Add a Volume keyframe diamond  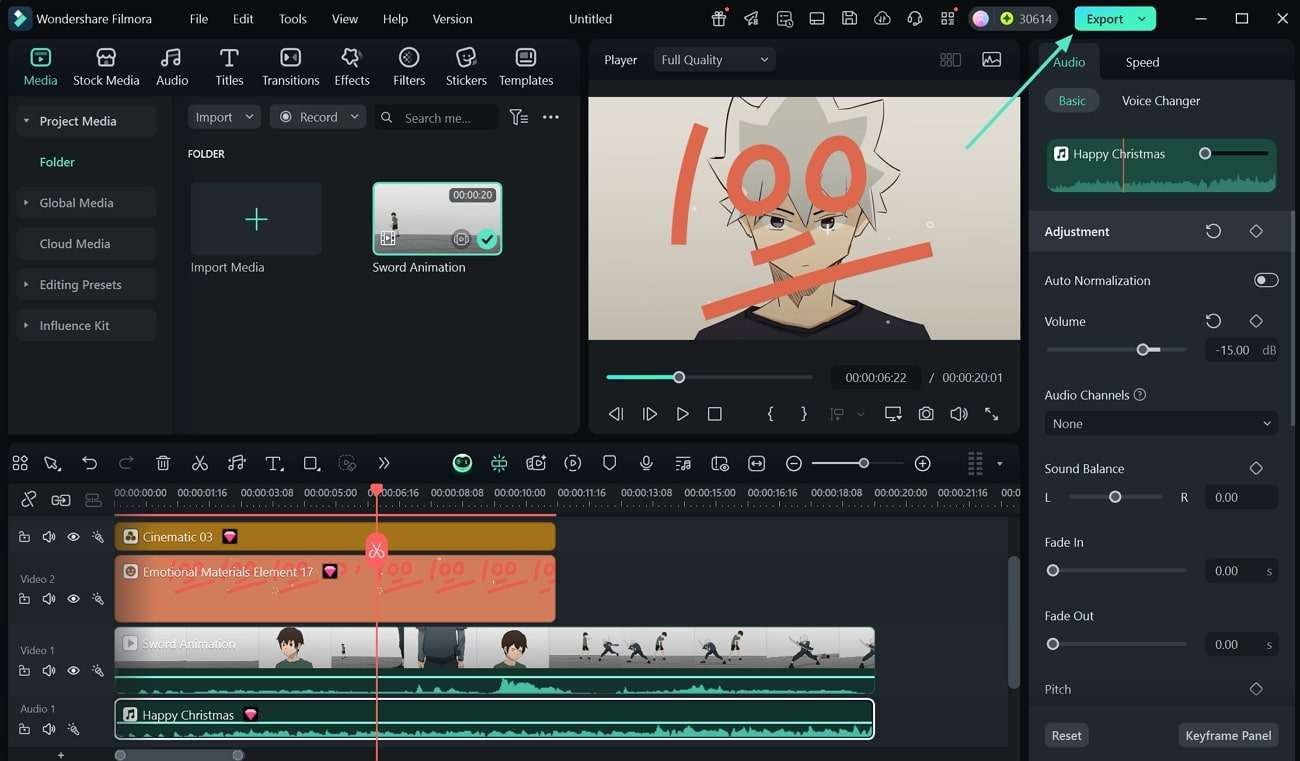(x=1256, y=321)
